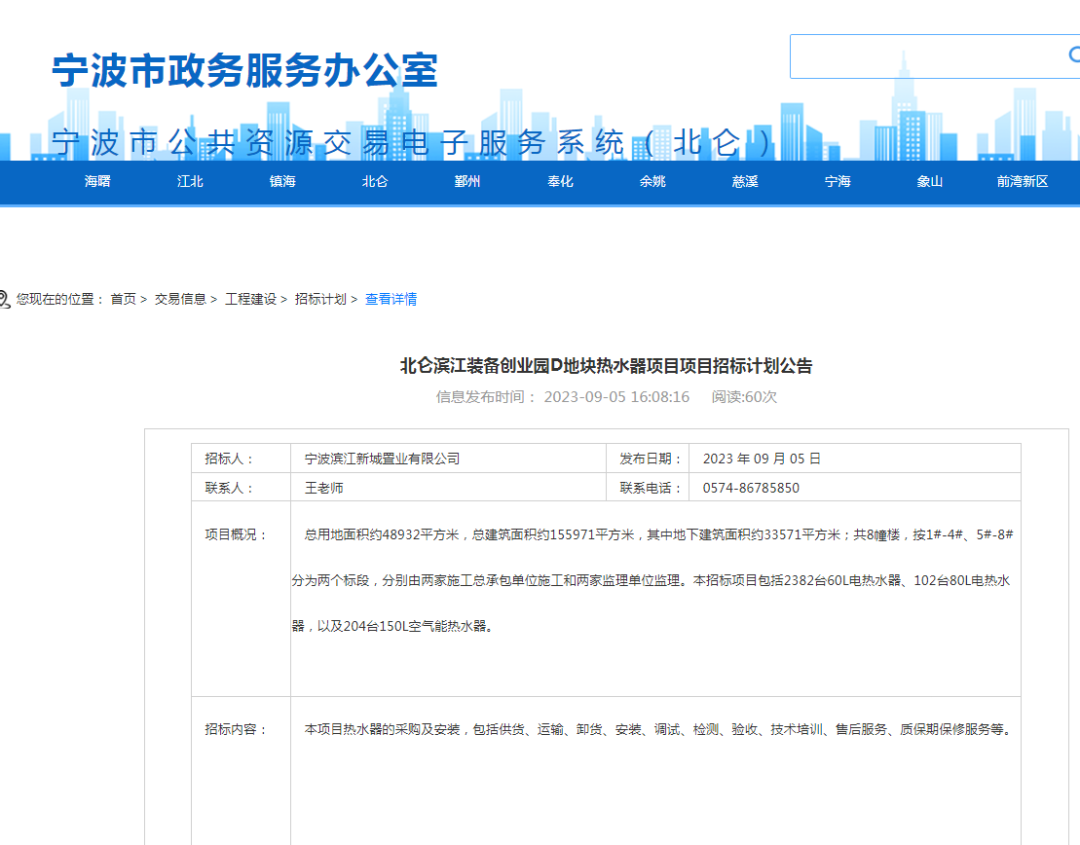Open the 北仑 district tab
This screenshot has height=845, width=1080.
tap(375, 181)
